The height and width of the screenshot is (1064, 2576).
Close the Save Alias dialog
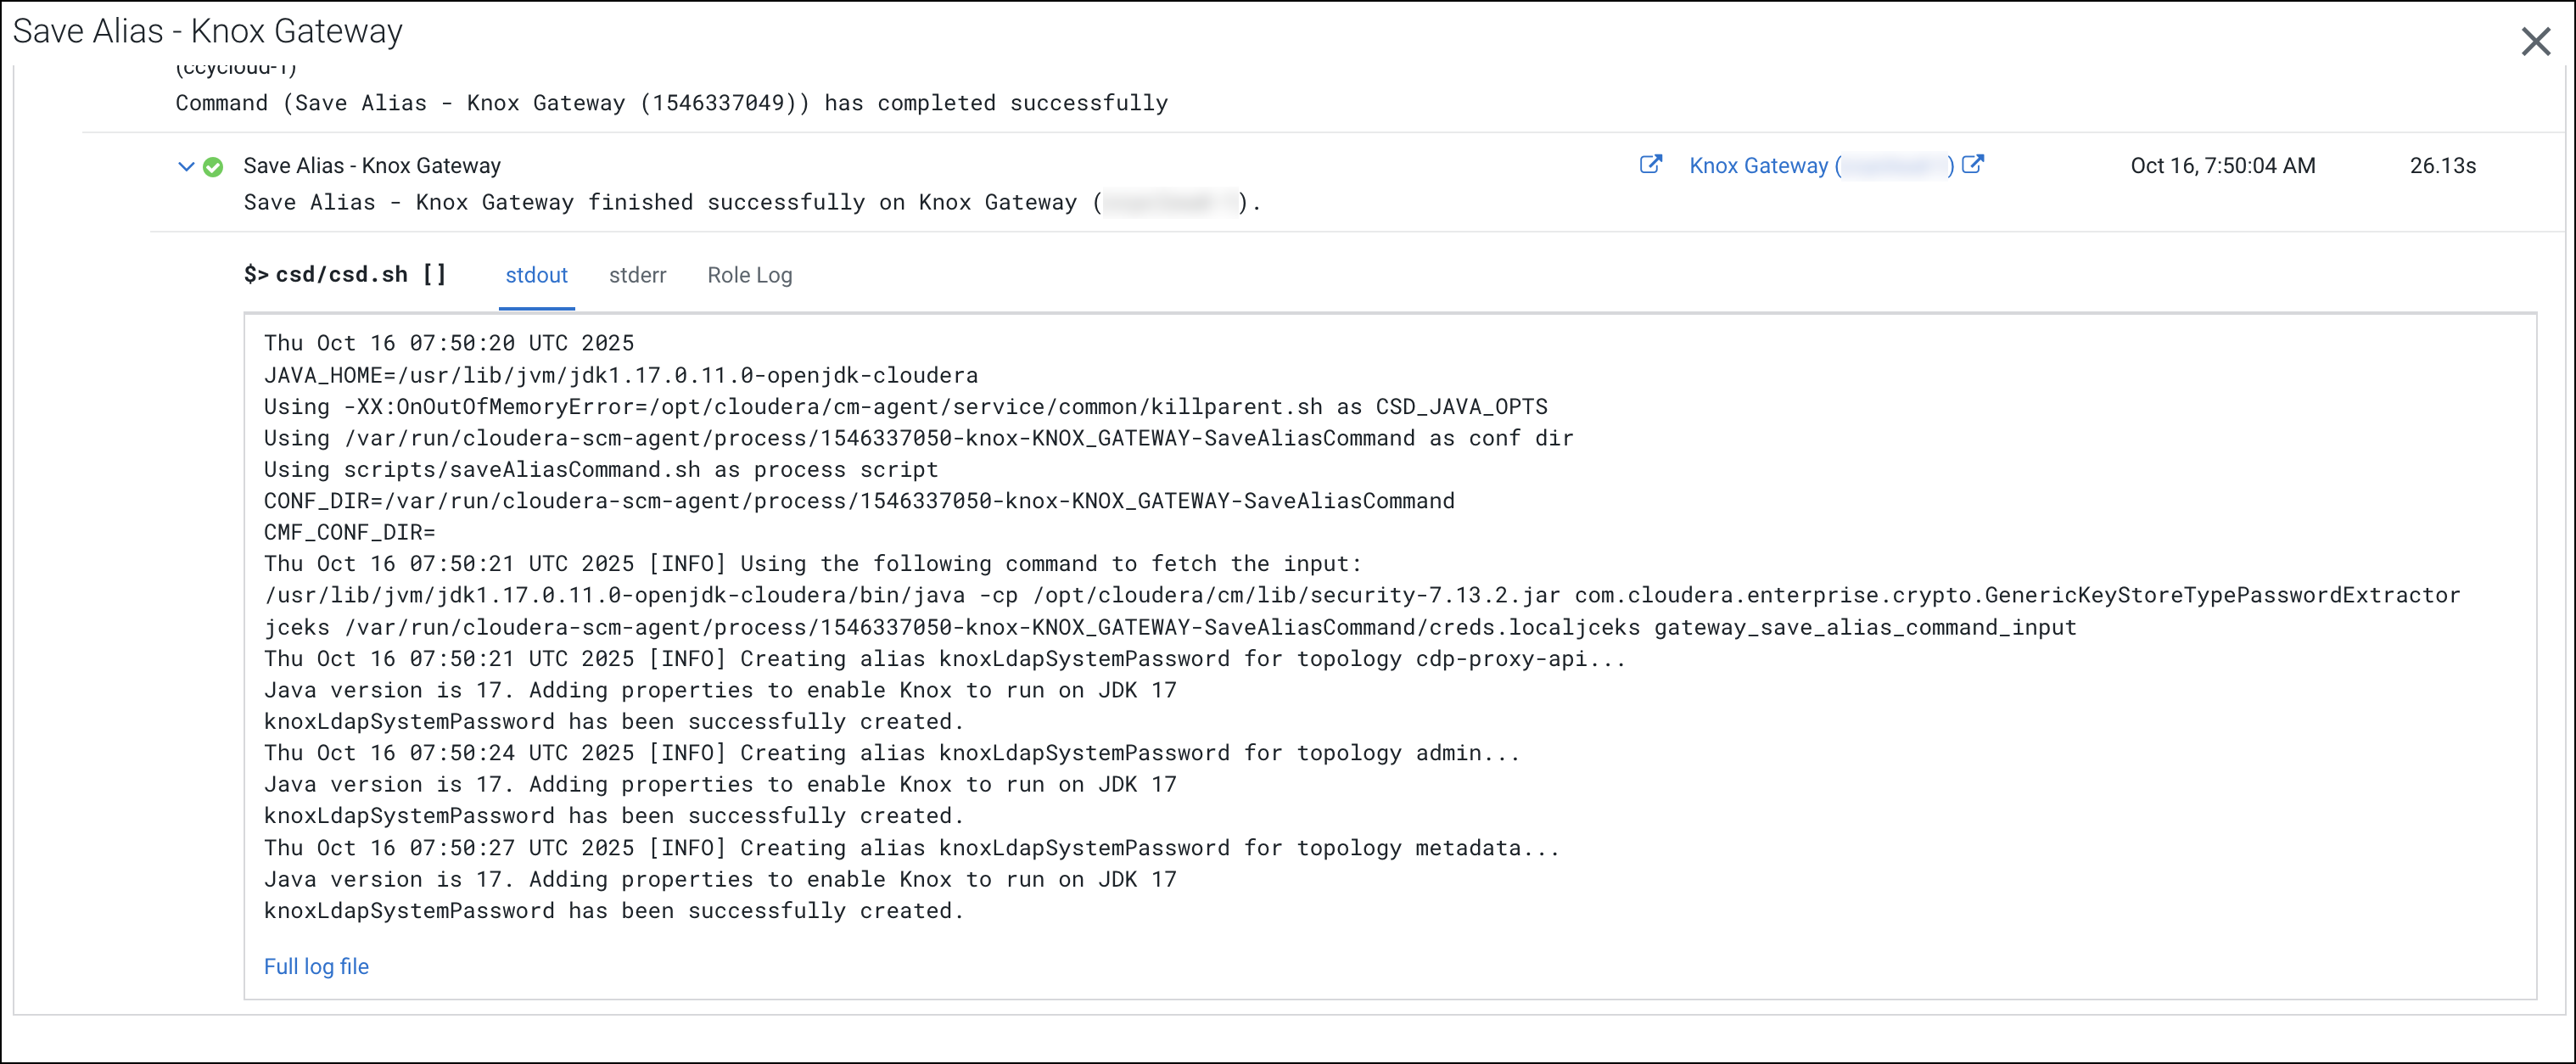click(2535, 42)
